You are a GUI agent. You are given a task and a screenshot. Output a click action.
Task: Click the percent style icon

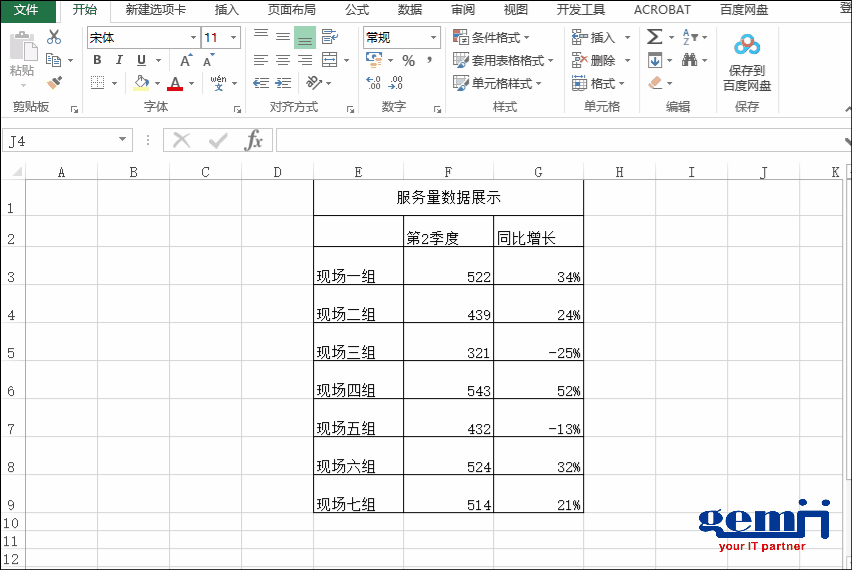point(408,61)
